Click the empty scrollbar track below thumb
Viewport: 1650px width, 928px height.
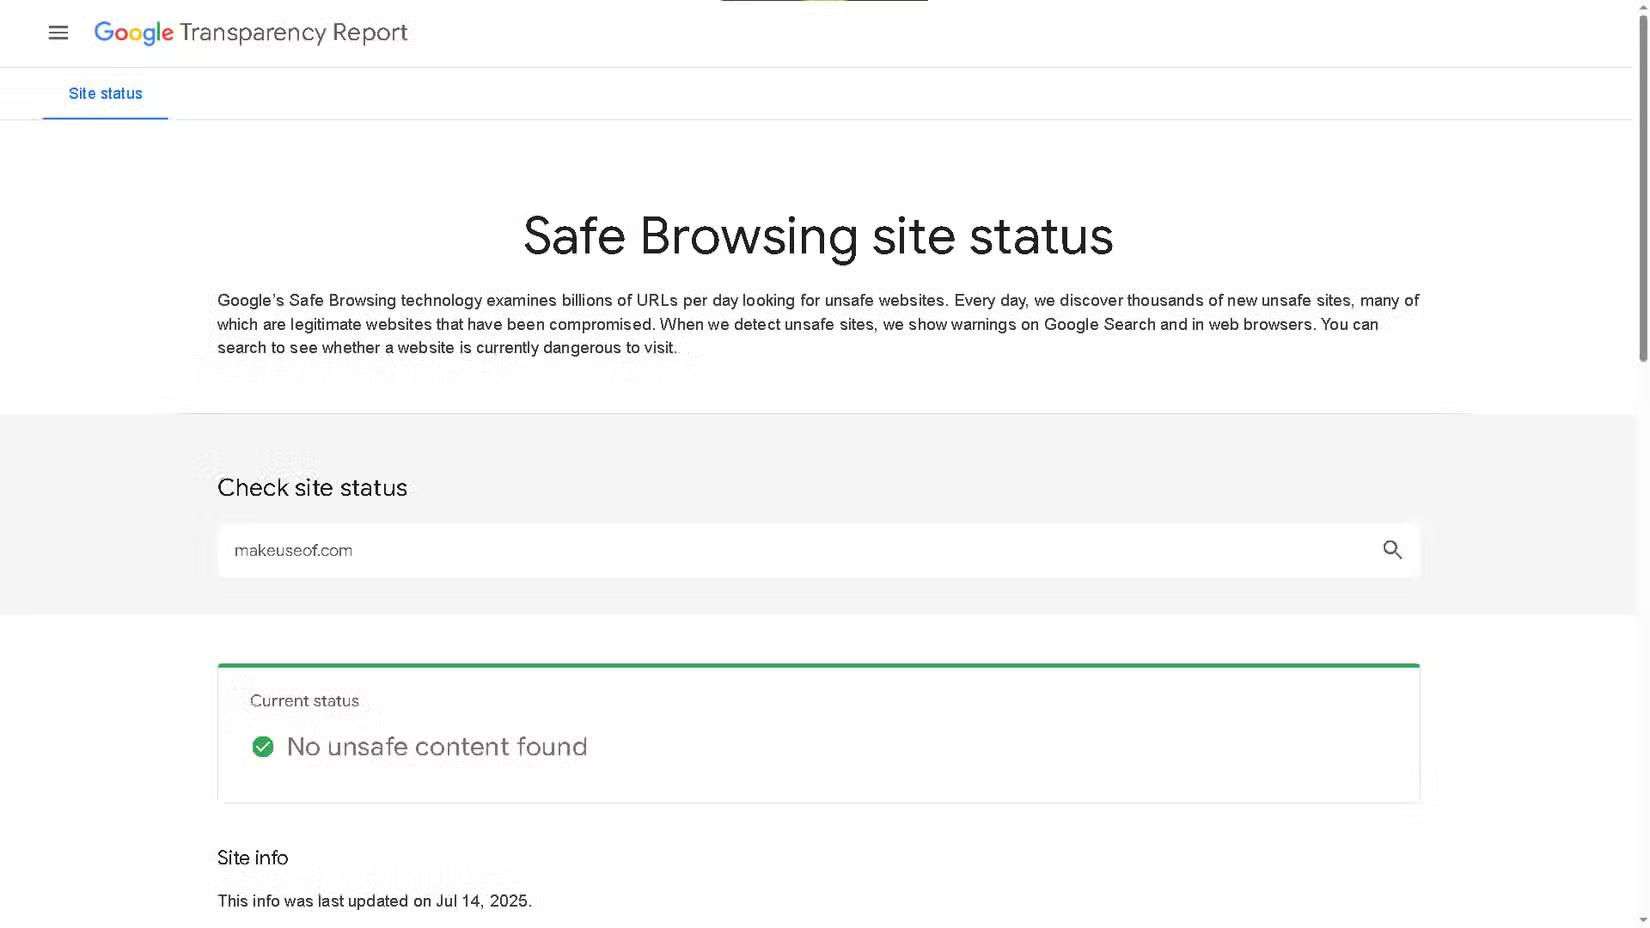[1642, 640]
